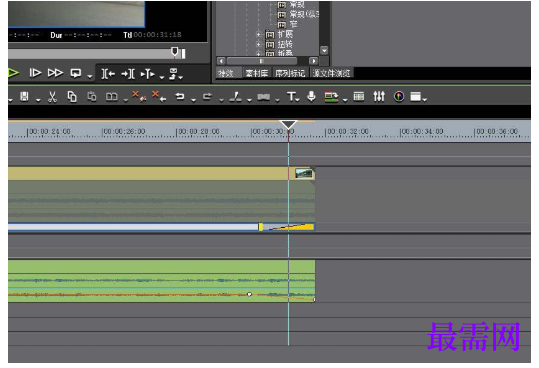Image resolution: width=539 pixels, height=368 pixels.
Task: Activate fast forward playback
Action: coord(55,73)
